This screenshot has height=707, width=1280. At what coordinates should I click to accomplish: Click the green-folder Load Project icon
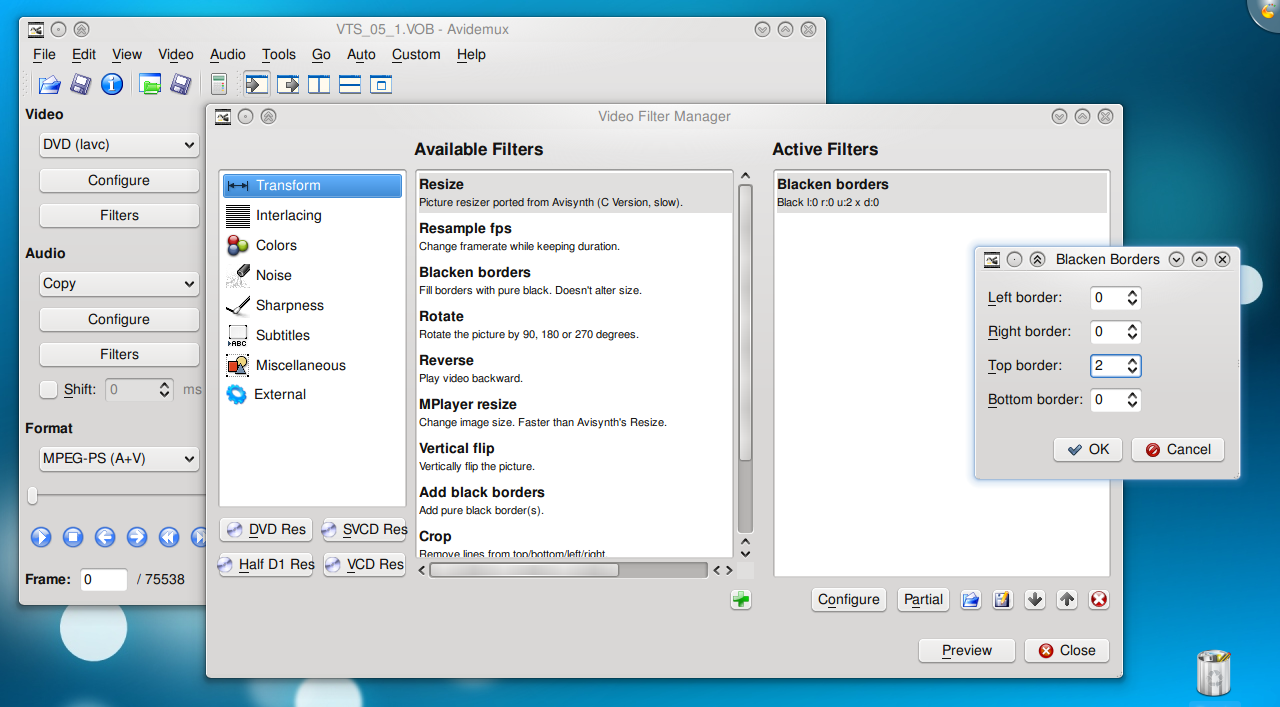coord(150,84)
